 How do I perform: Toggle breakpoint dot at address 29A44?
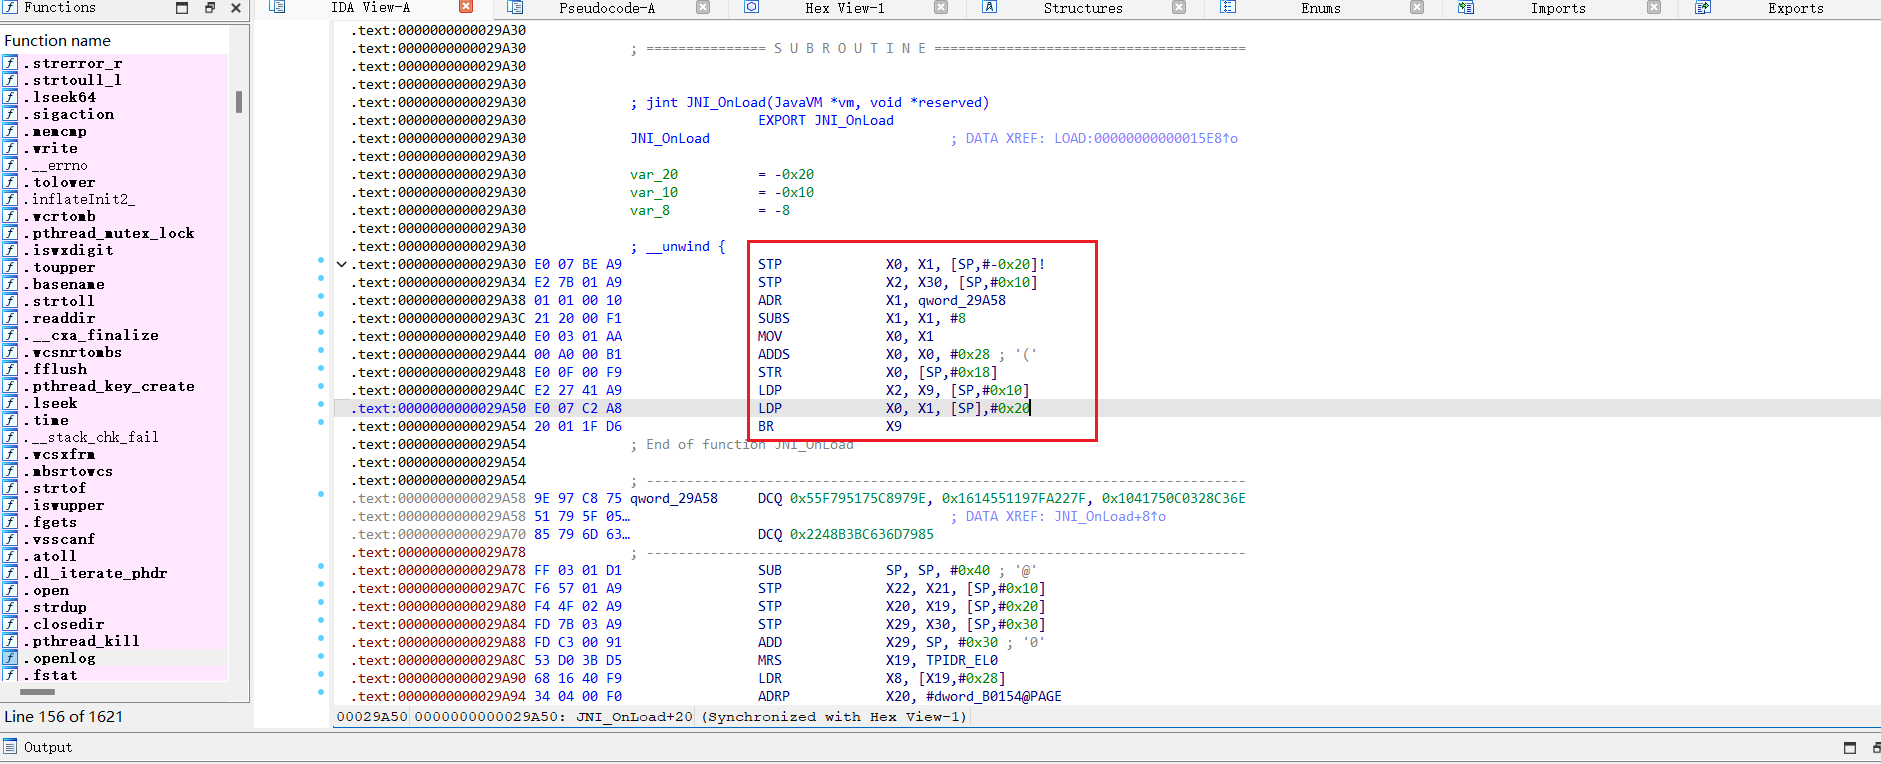(321, 350)
